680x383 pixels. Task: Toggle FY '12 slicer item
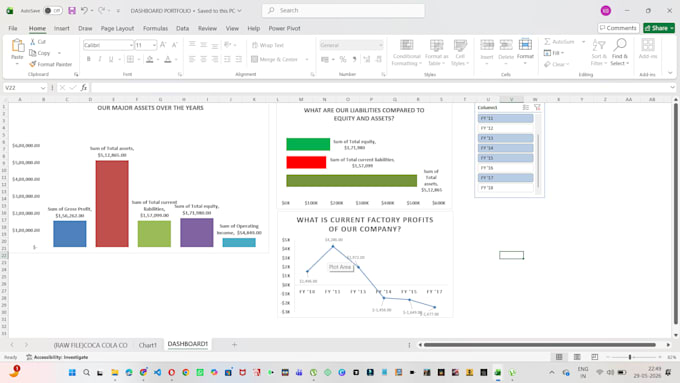[506, 128]
